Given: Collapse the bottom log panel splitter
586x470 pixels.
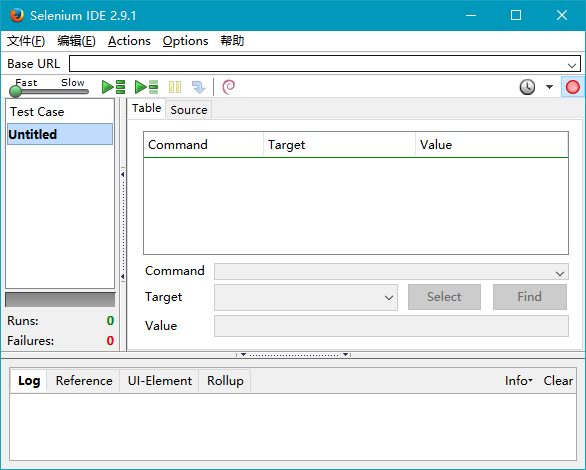Looking at the screenshot, I should 294,354.
